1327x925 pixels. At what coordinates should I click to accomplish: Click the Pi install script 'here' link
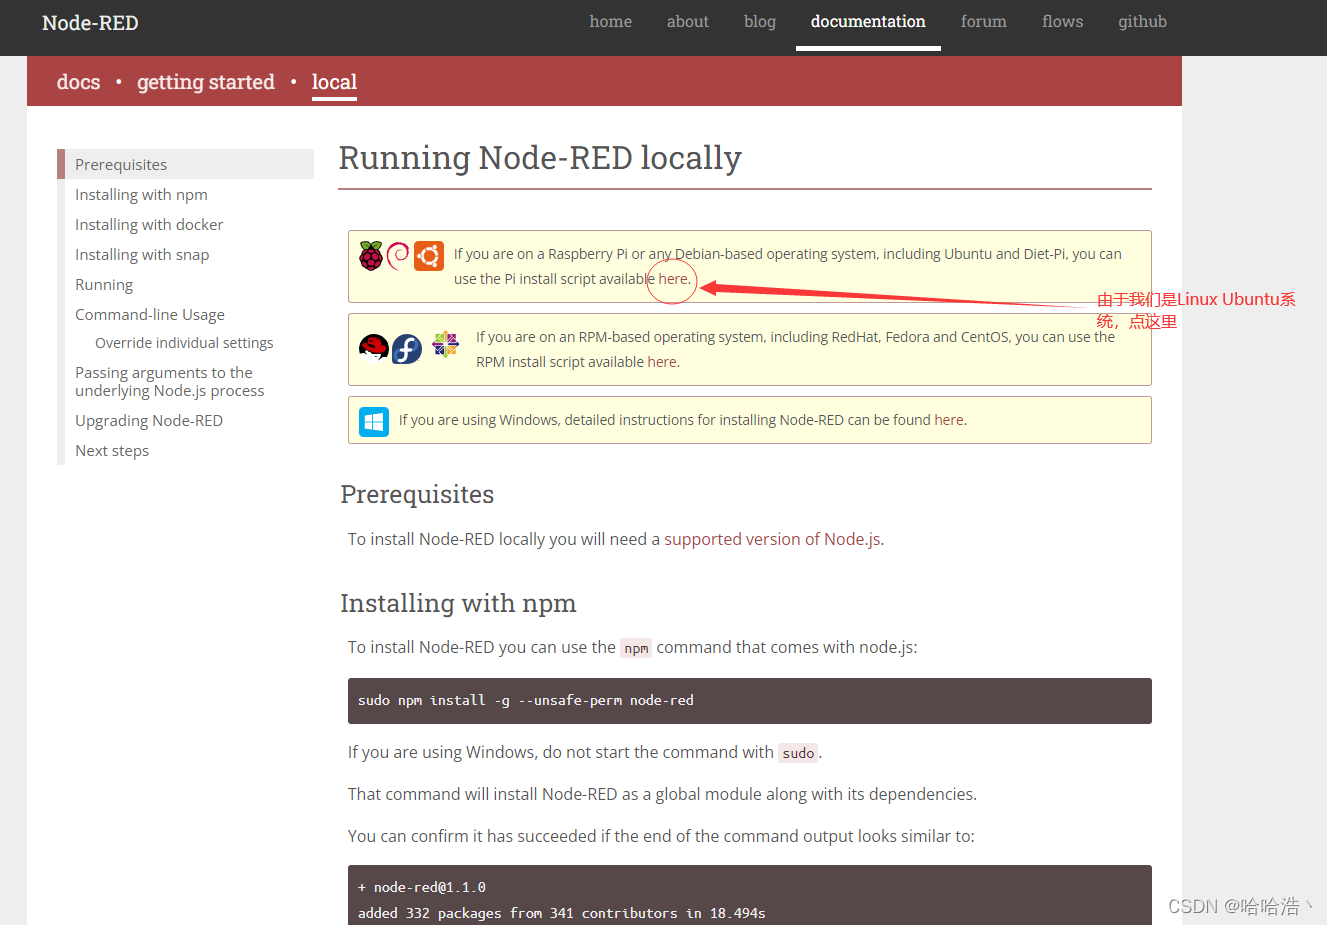(x=673, y=279)
